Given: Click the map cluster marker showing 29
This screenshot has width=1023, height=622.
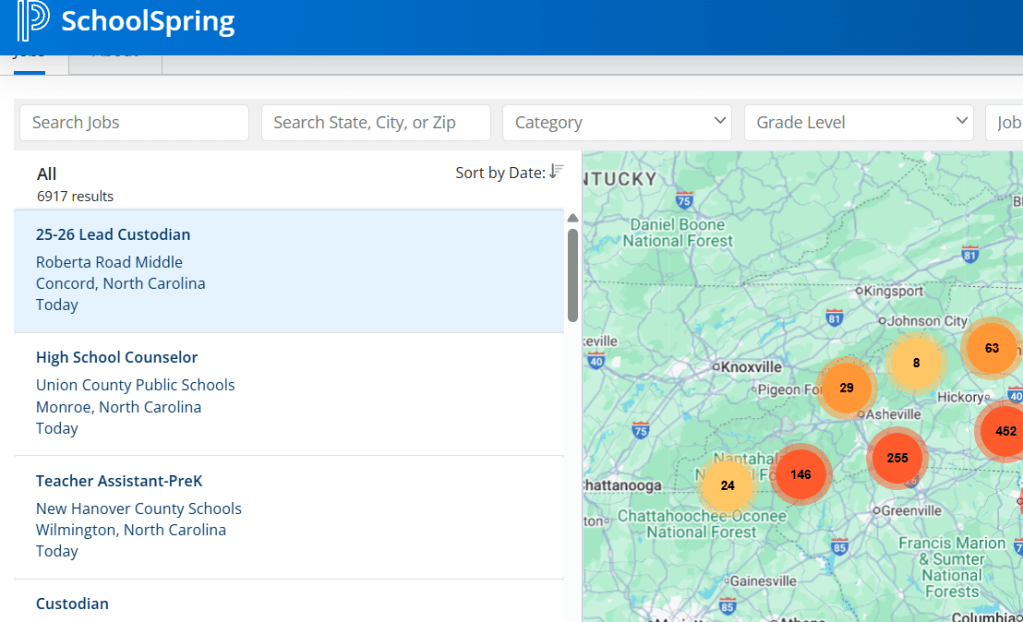Looking at the screenshot, I should point(846,387).
